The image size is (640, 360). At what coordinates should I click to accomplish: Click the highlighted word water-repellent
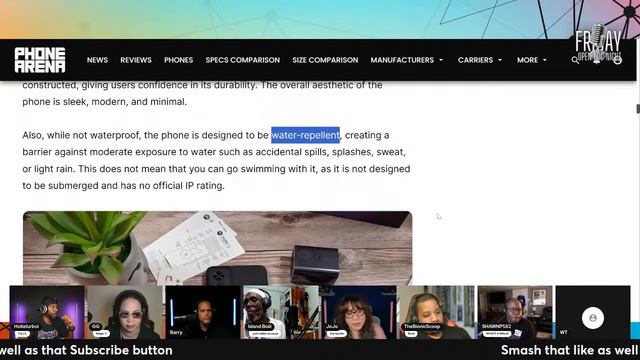click(305, 135)
